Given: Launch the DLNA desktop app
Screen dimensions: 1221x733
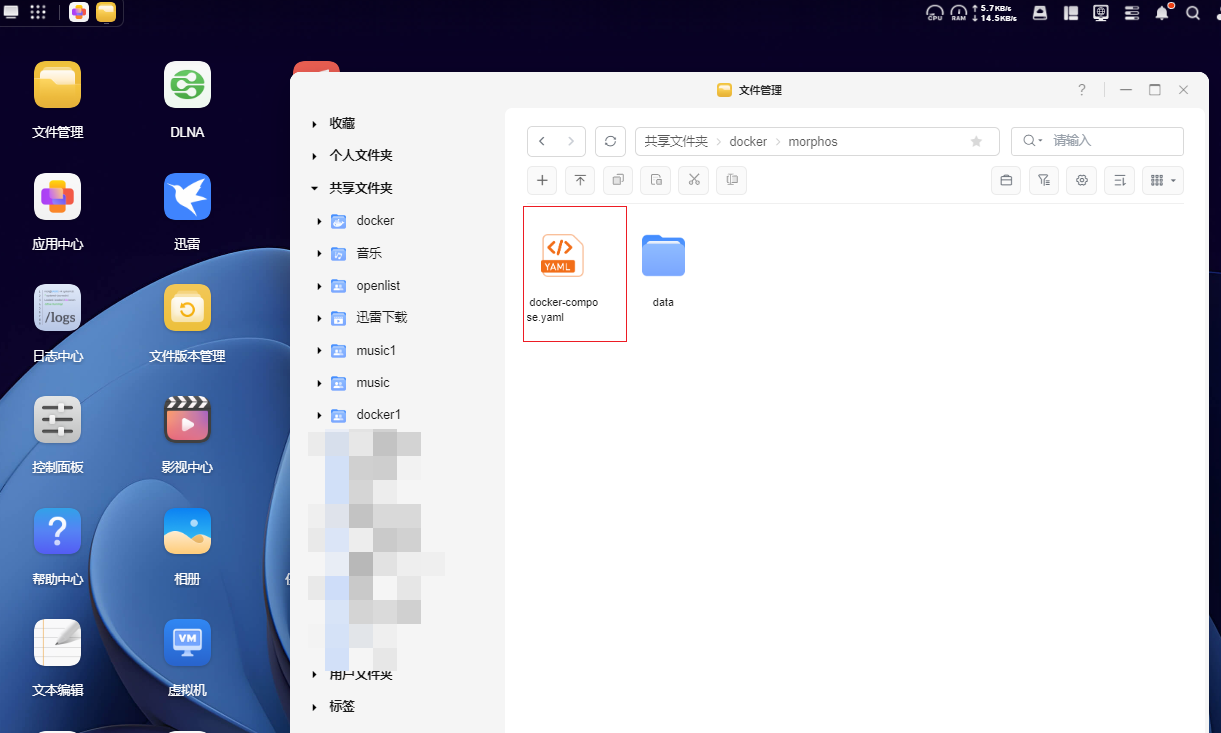Looking at the screenshot, I should pyautogui.click(x=187, y=85).
